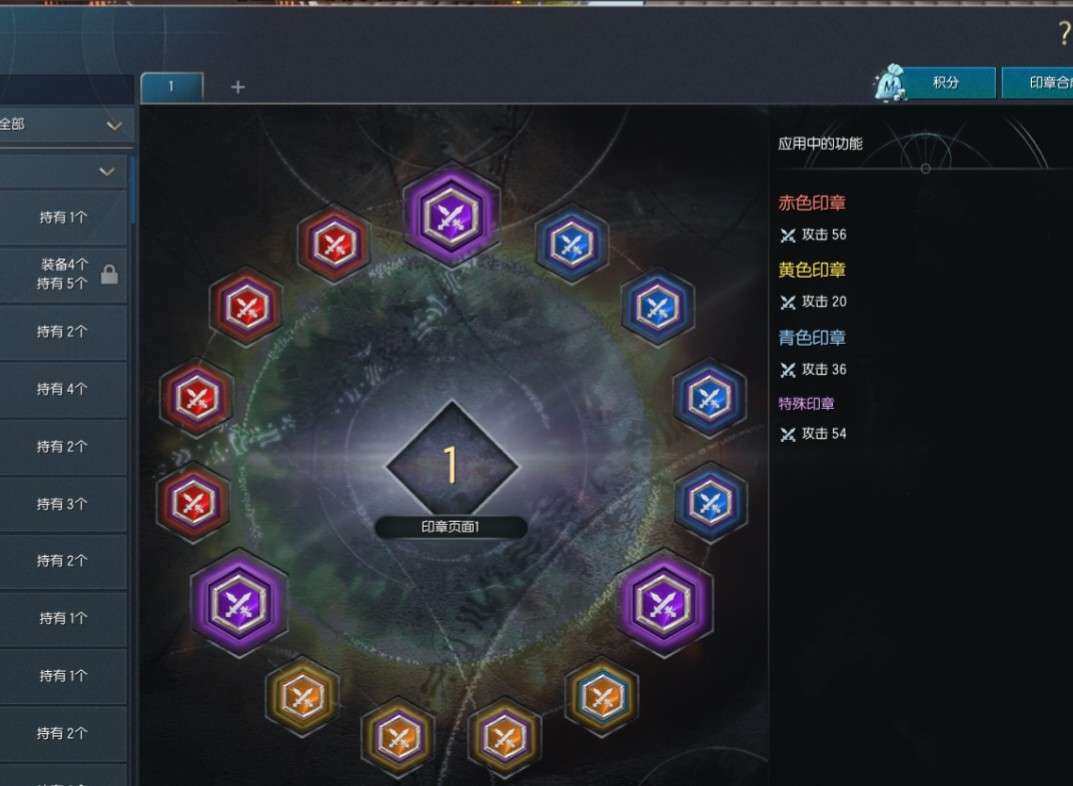
Task: Select the 持有3个 list item
Action: coord(63,504)
